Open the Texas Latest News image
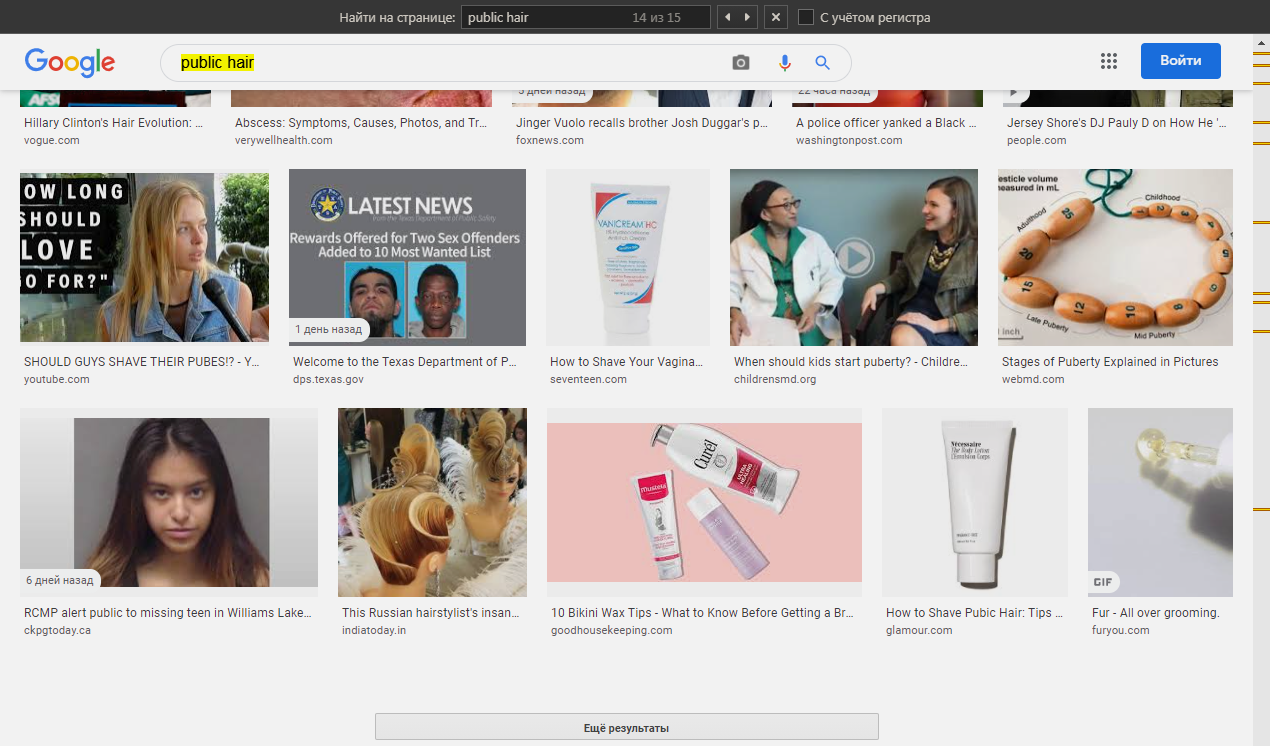This screenshot has width=1270, height=746. click(x=407, y=258)
